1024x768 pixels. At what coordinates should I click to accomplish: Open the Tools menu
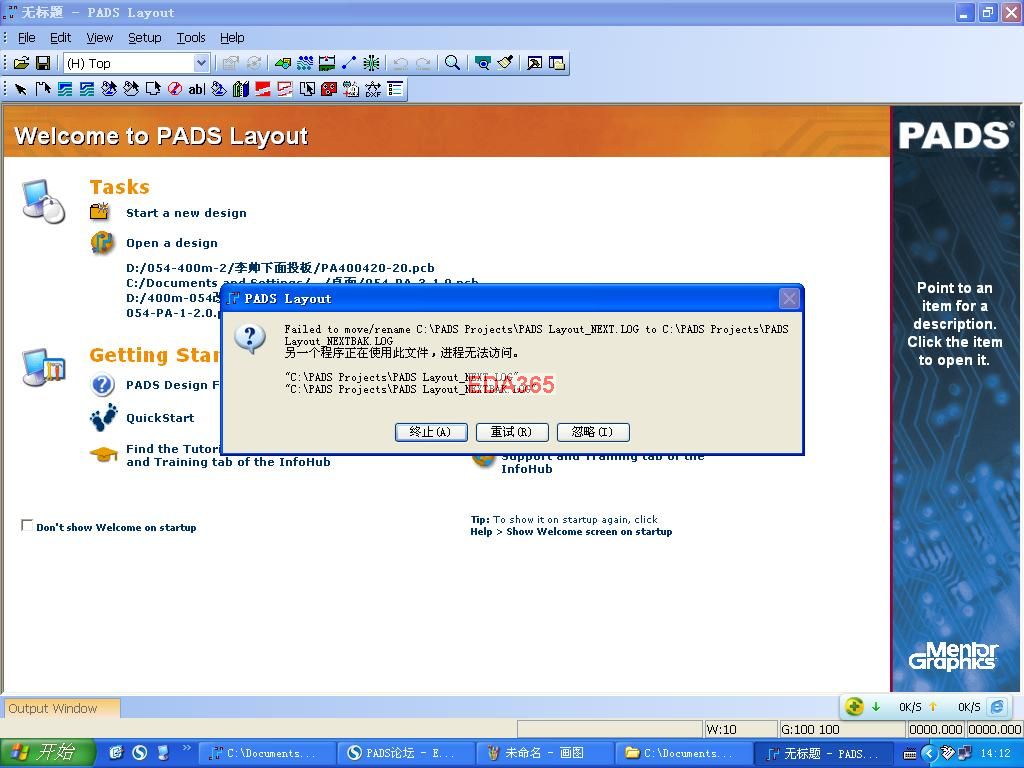coord(191,38)
